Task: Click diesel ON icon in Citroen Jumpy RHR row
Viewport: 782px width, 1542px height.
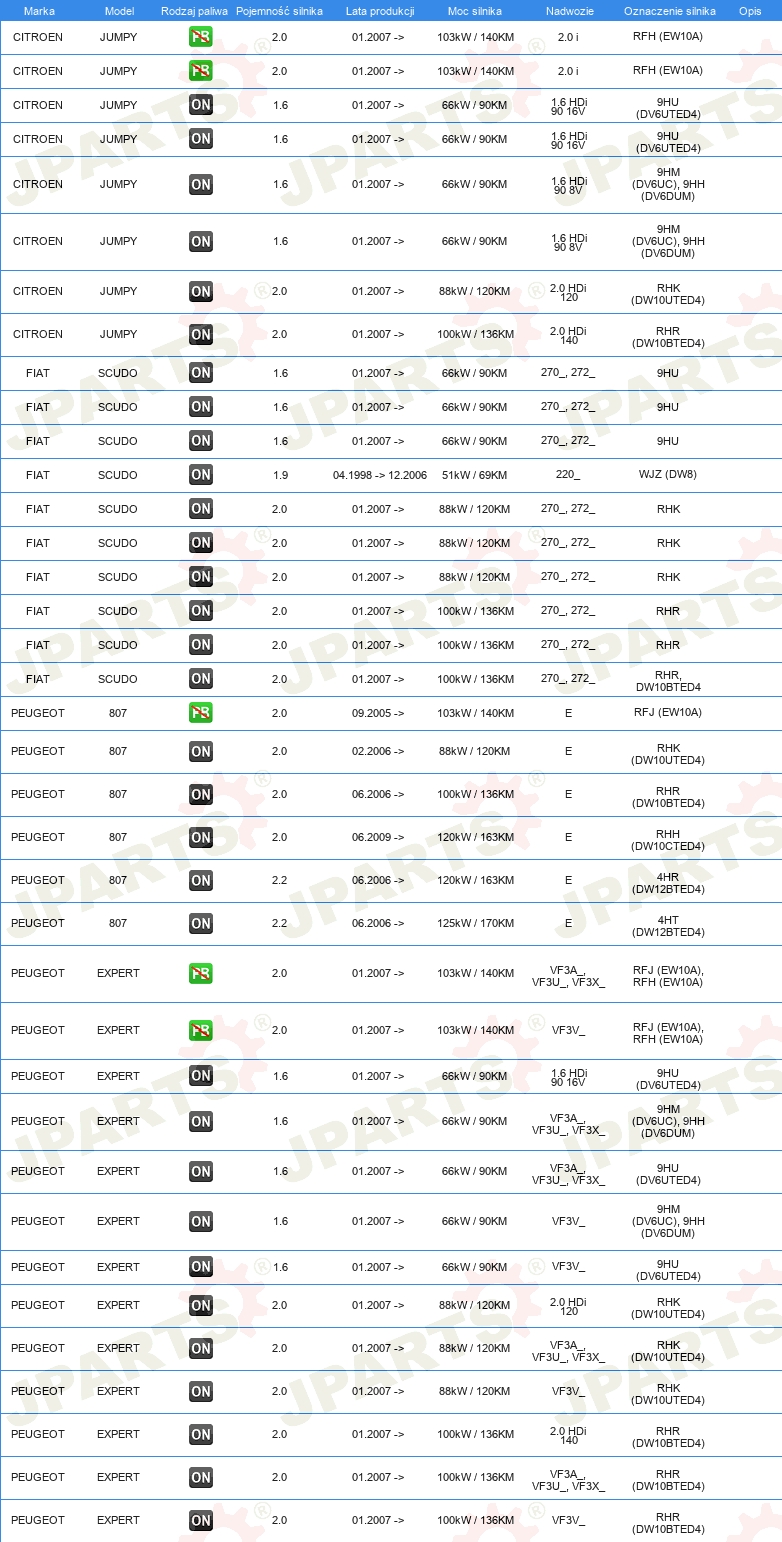Action: point(201,335)
